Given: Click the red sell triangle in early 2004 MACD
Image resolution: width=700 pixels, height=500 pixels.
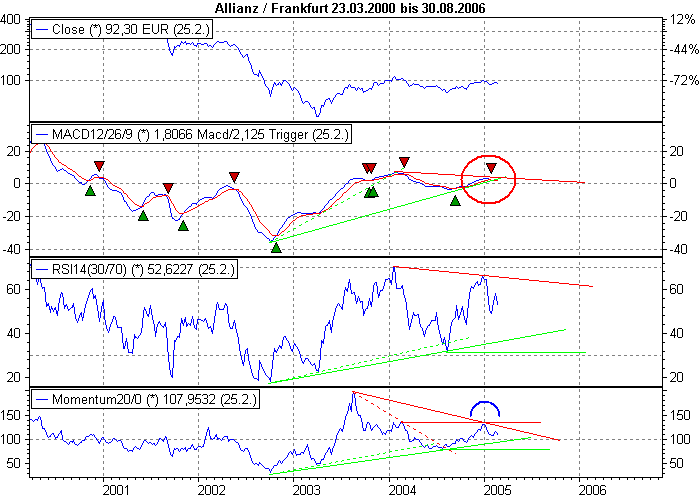Looking at the screenshot, I should 404,162.
